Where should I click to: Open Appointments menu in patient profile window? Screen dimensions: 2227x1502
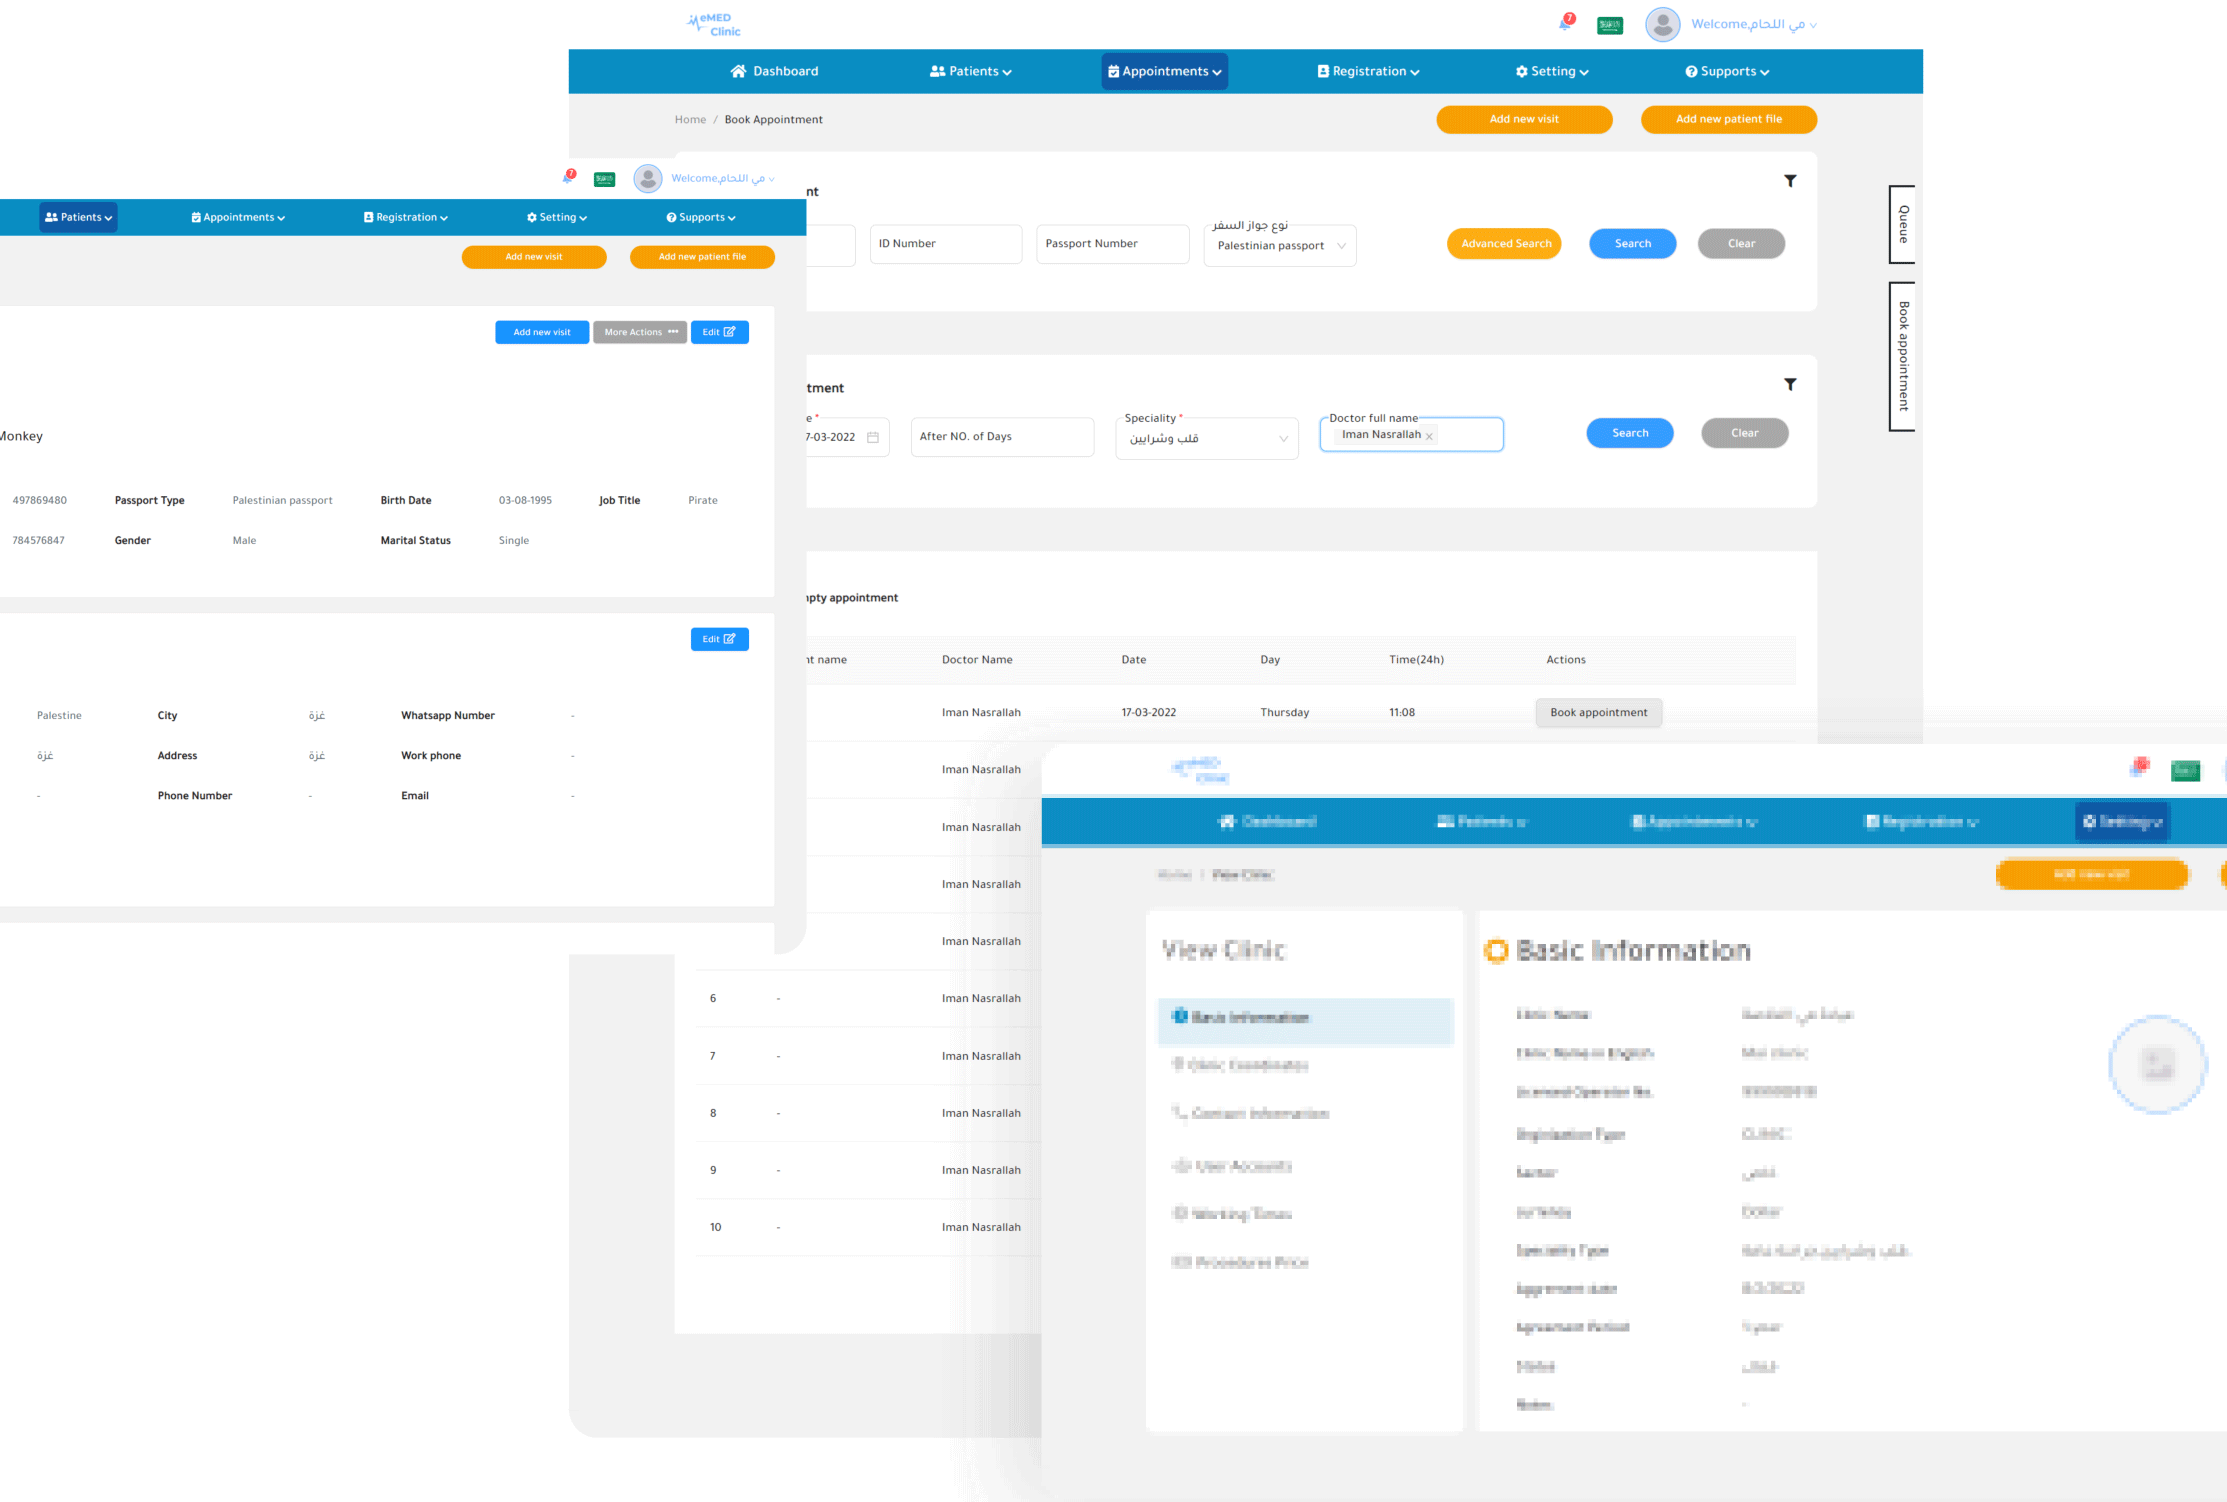point(238,217)
